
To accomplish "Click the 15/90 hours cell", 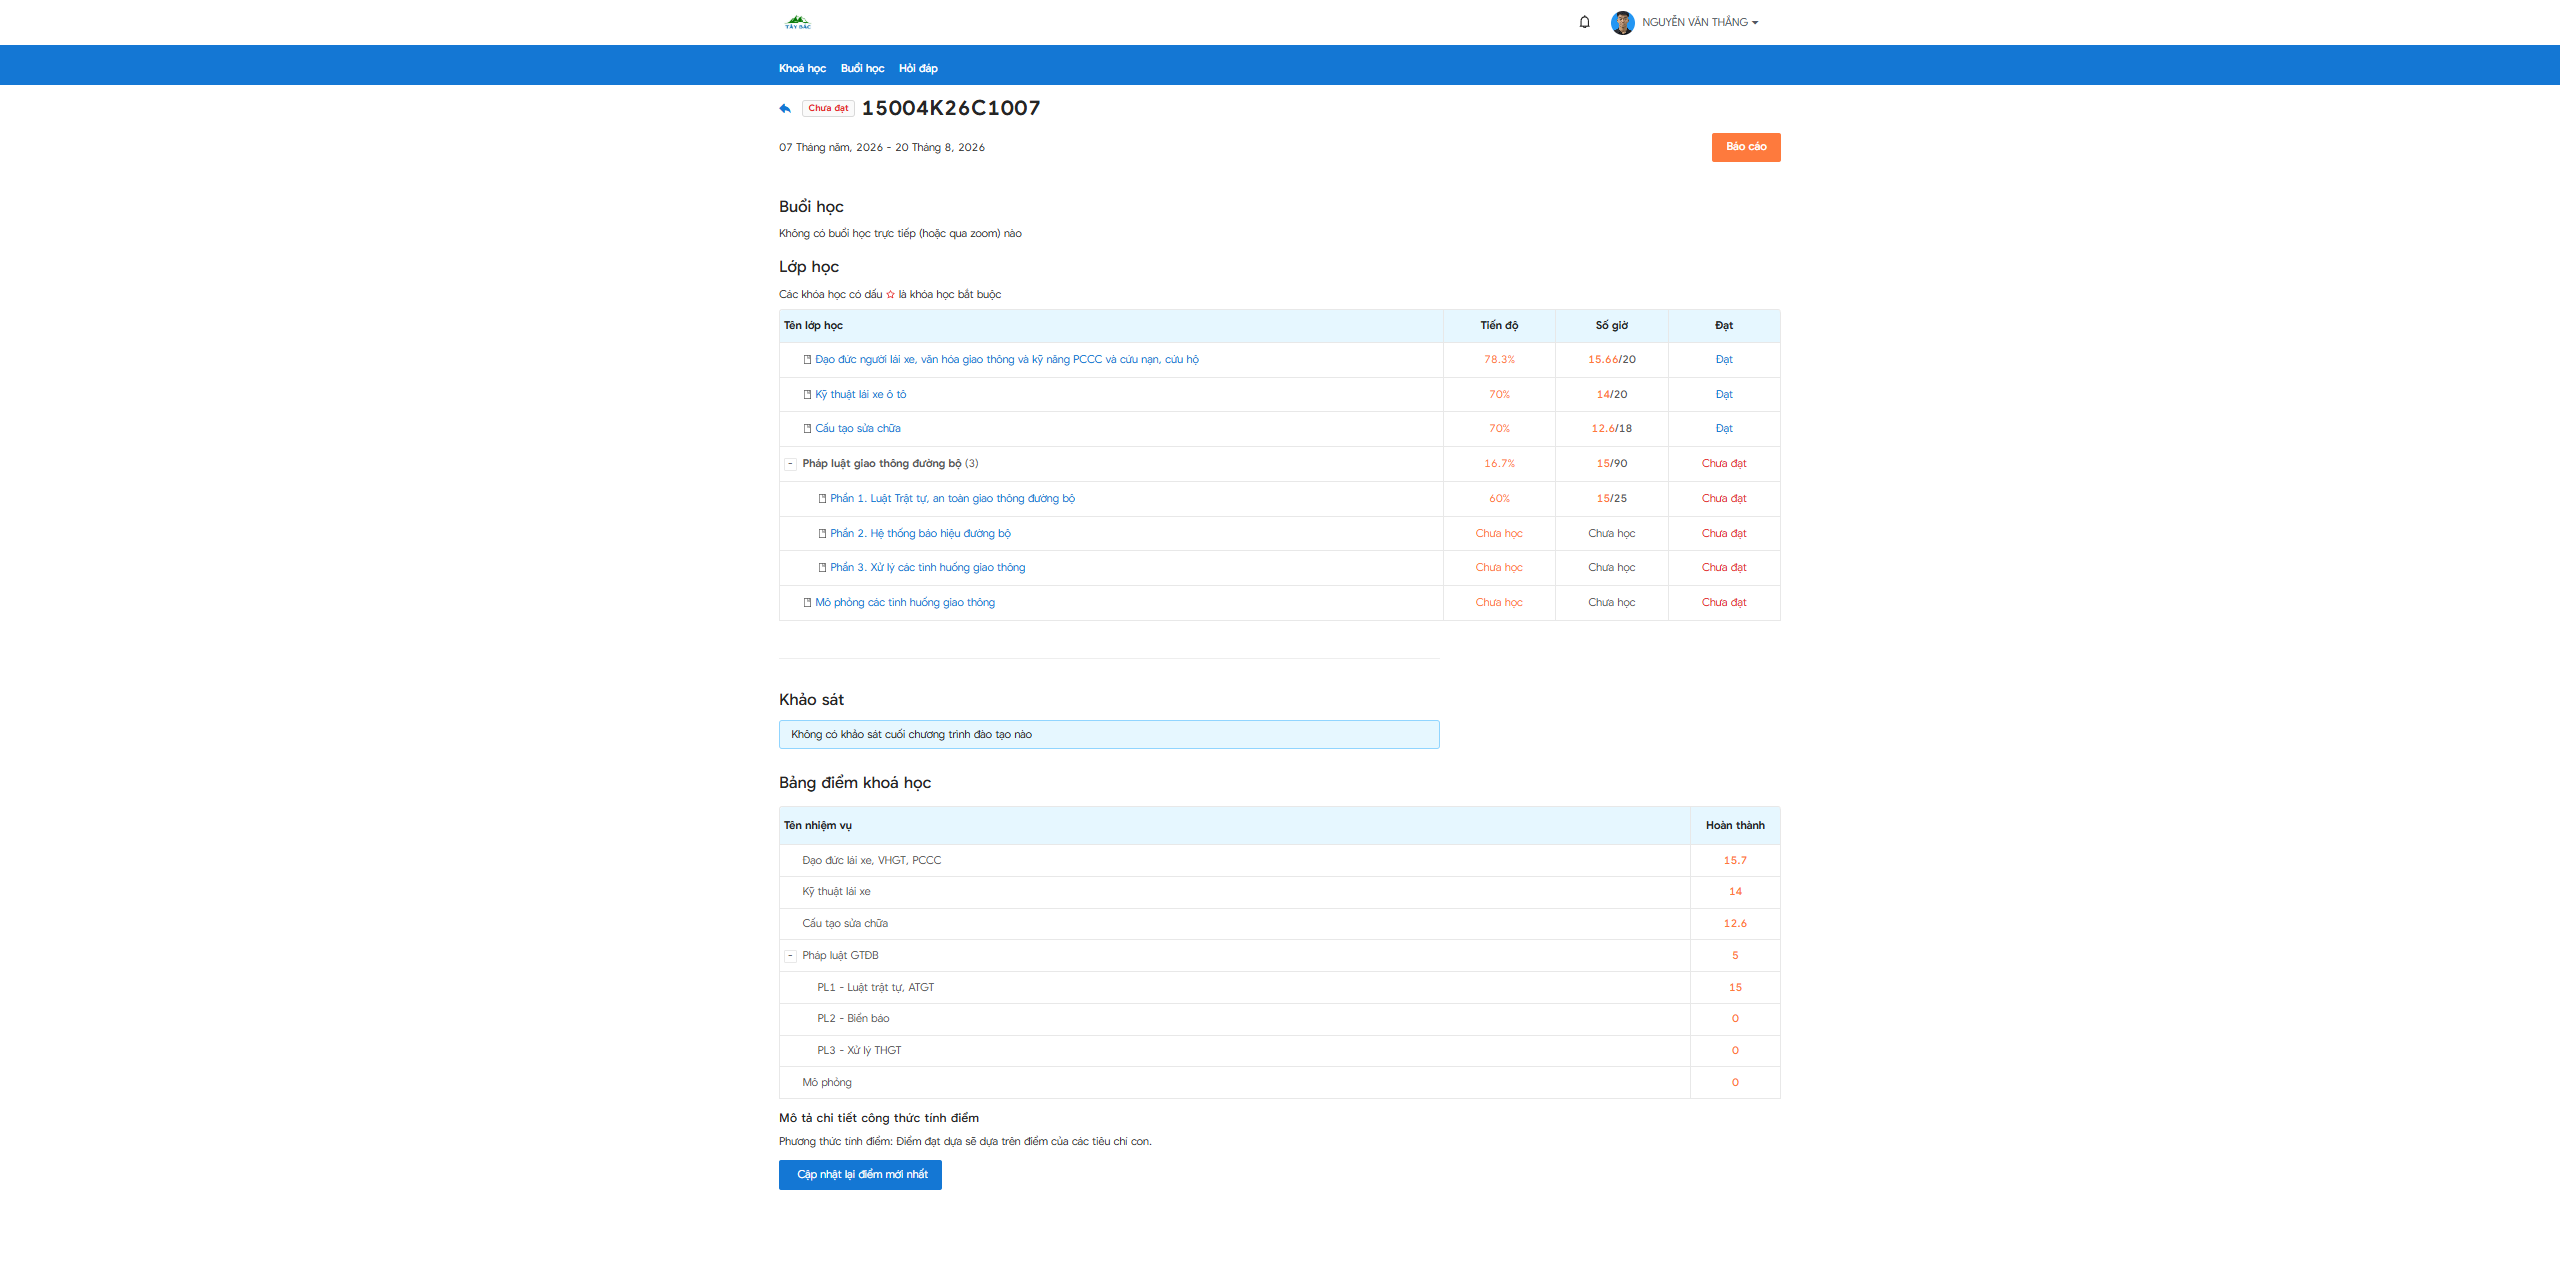I will pos(1612,464).
